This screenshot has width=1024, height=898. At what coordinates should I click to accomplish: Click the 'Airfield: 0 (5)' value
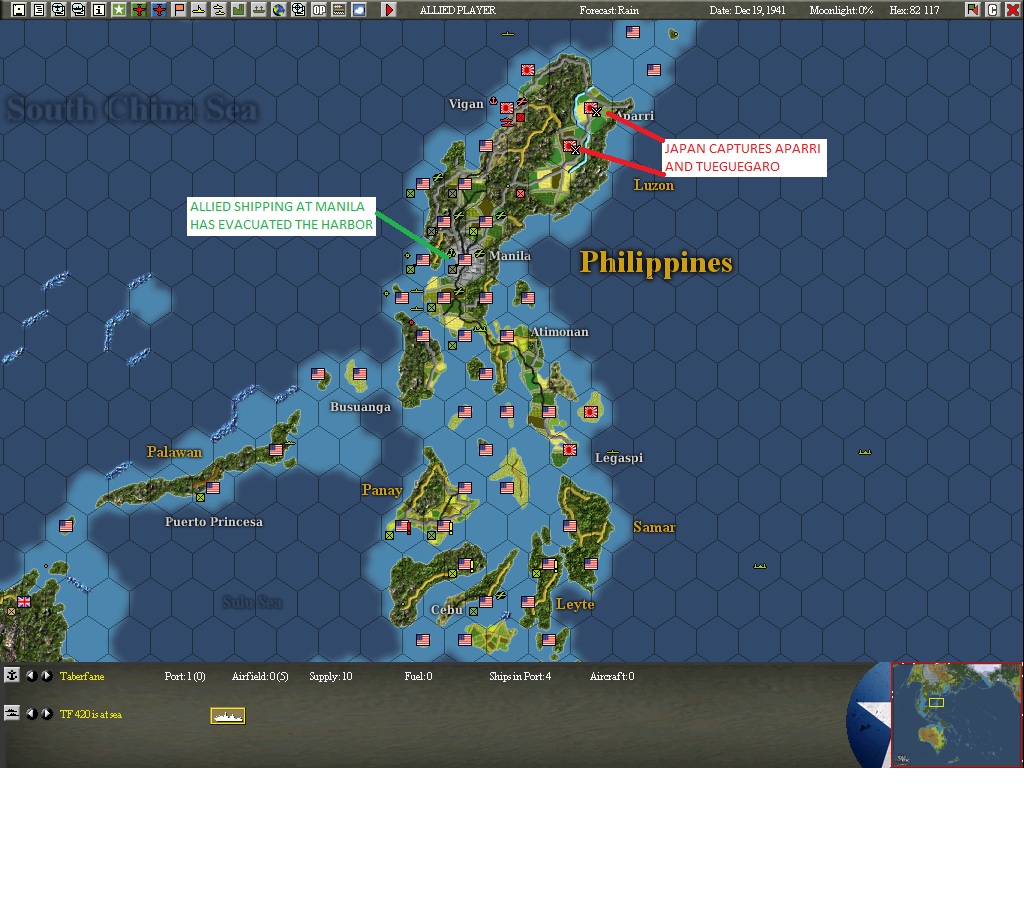[260, 676]
